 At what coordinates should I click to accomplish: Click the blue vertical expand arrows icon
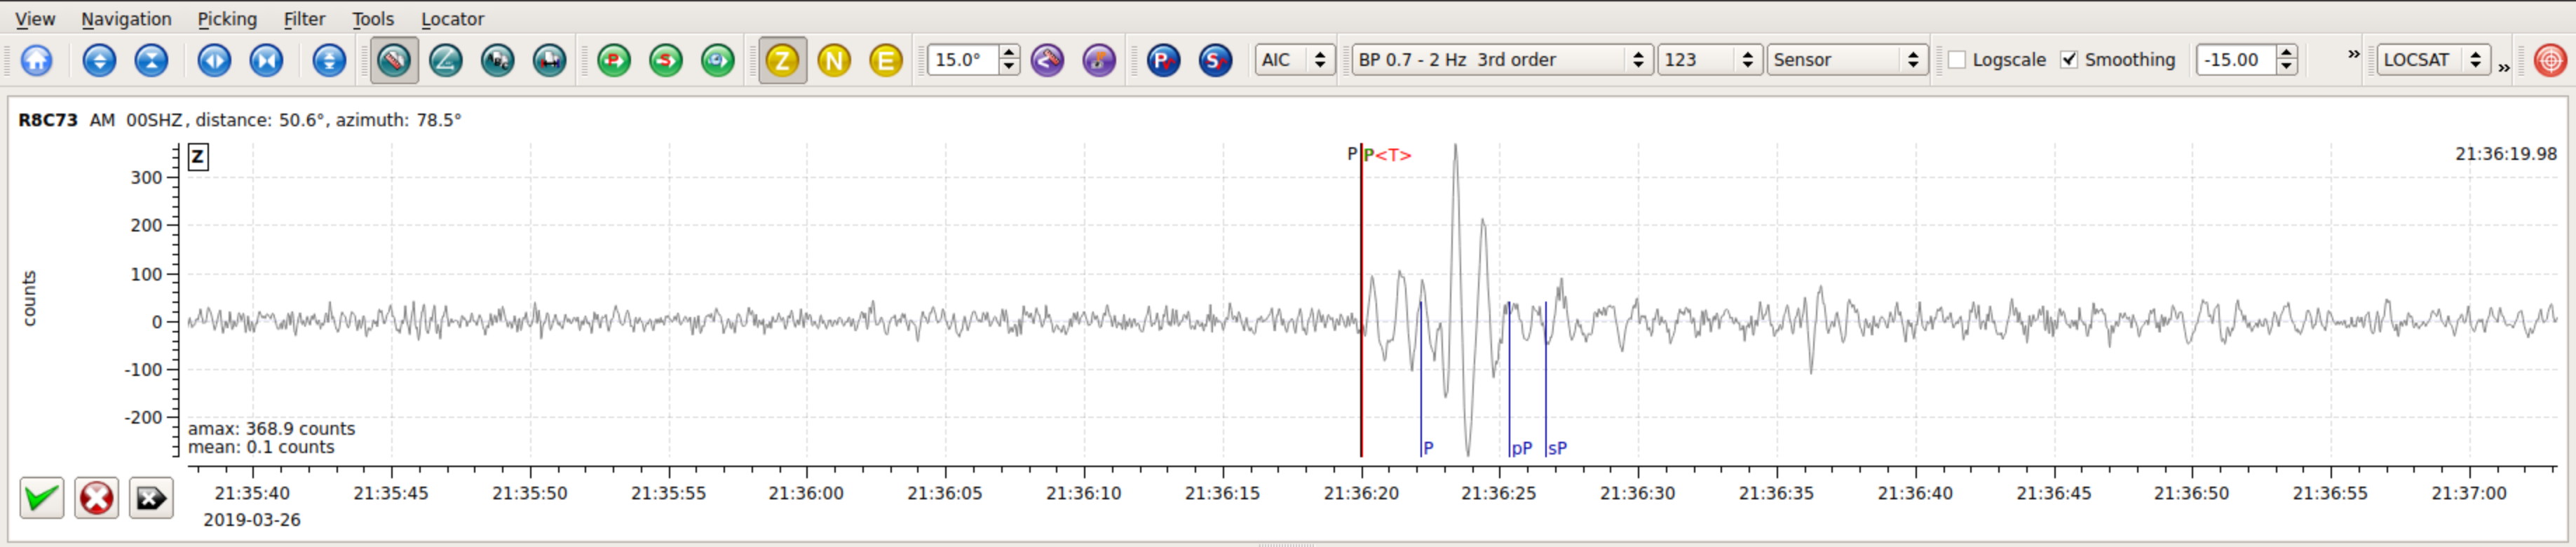tap(99, 60)
